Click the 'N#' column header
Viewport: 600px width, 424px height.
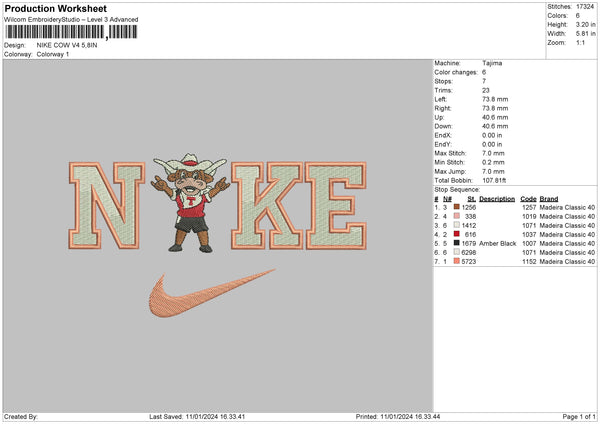coord(447,199)
